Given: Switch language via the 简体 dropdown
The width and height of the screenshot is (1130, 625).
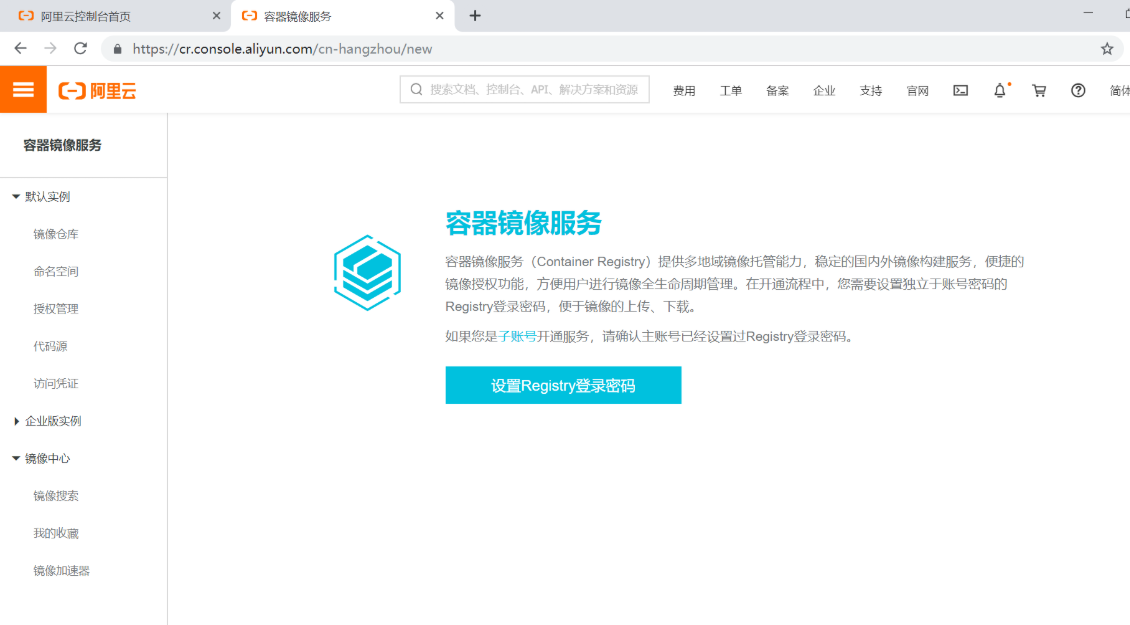Looking at the screenshot, I should 1118,90.
